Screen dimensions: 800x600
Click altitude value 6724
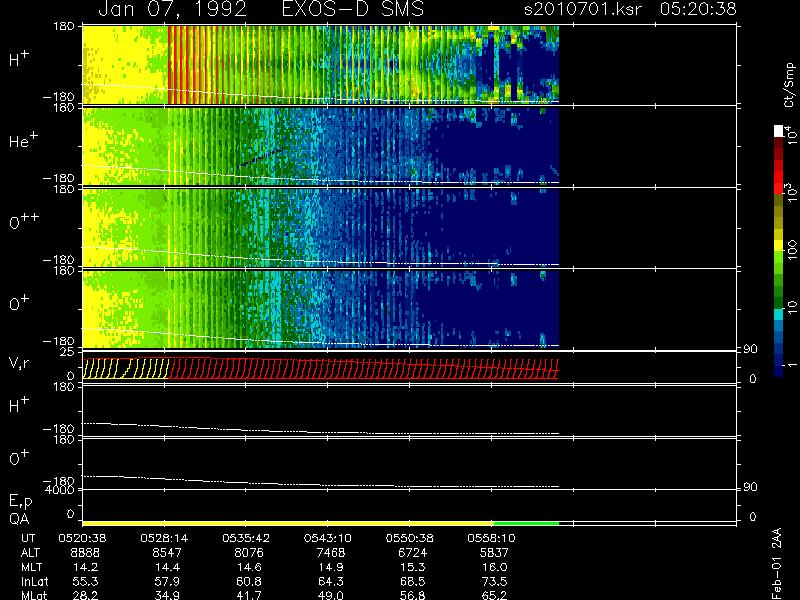(412, 553)
